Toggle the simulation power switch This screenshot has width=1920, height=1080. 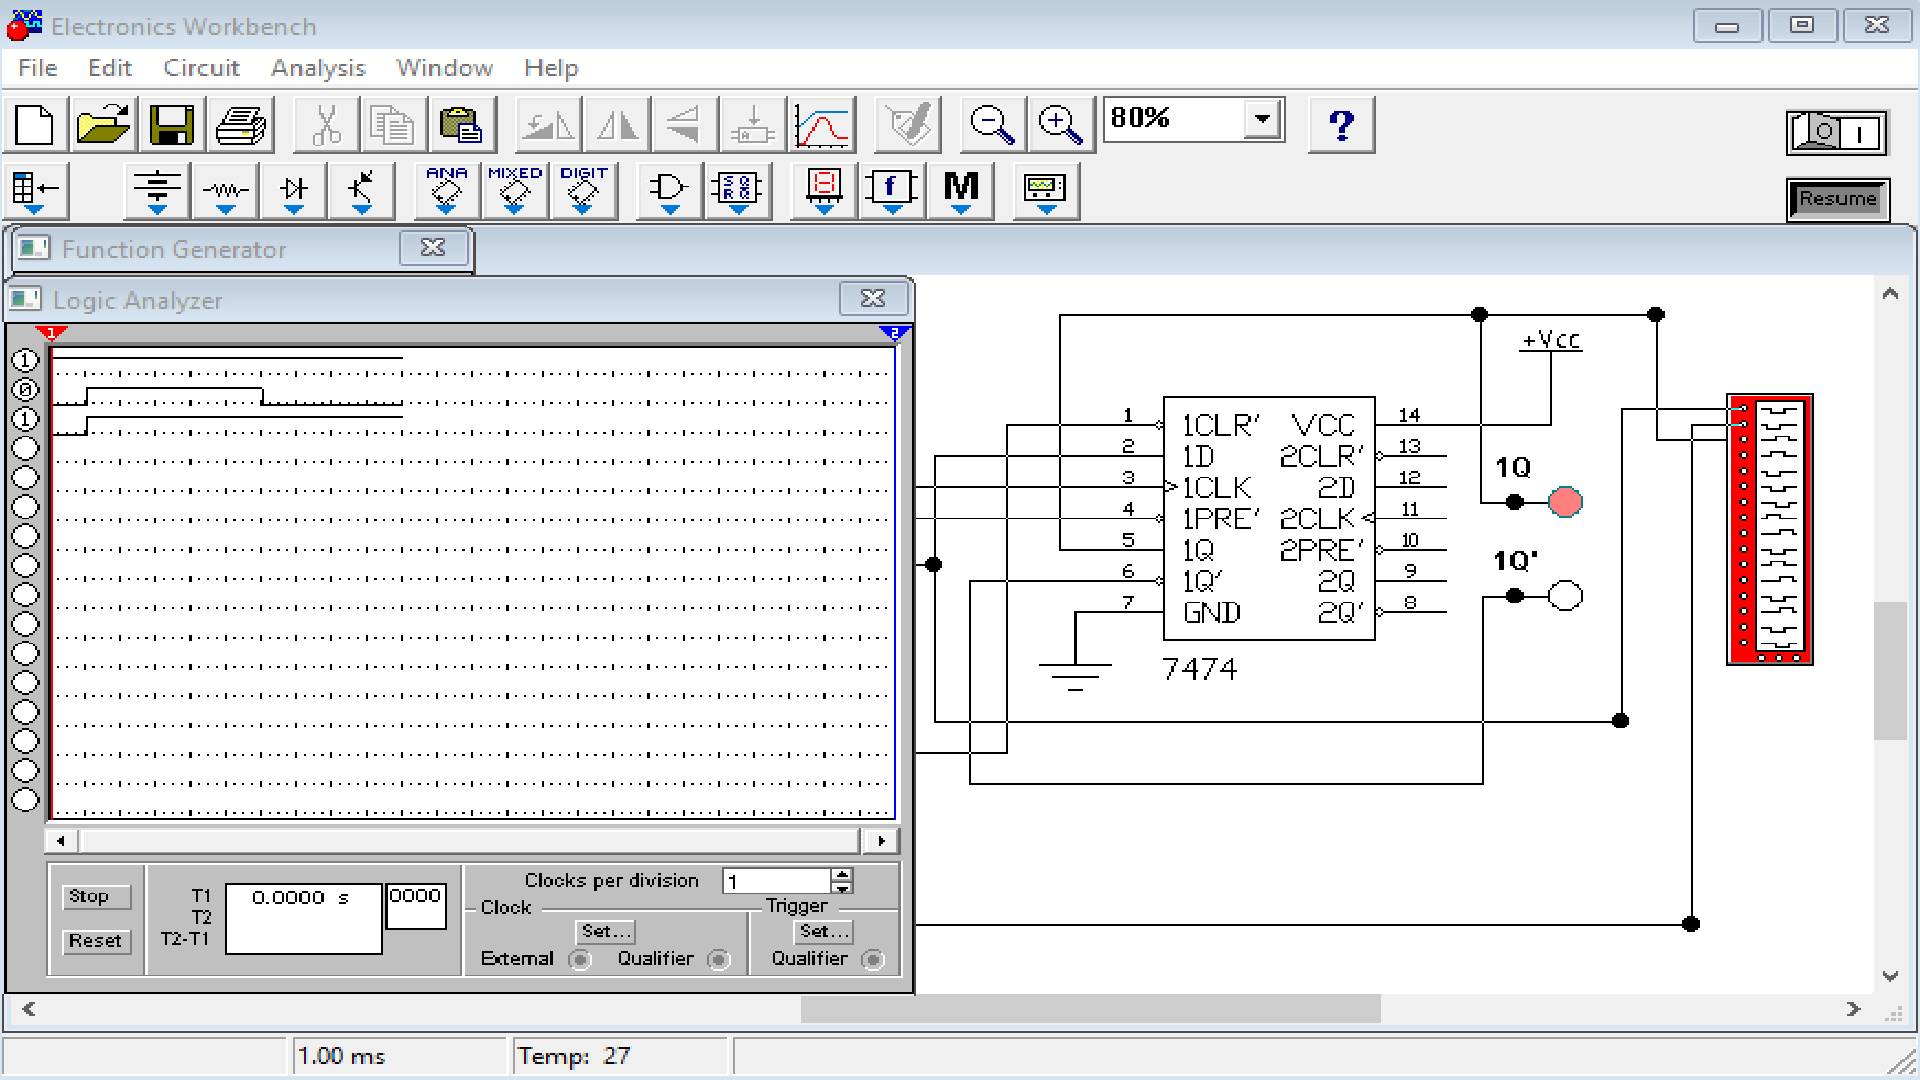click(x=1836, y=133)
